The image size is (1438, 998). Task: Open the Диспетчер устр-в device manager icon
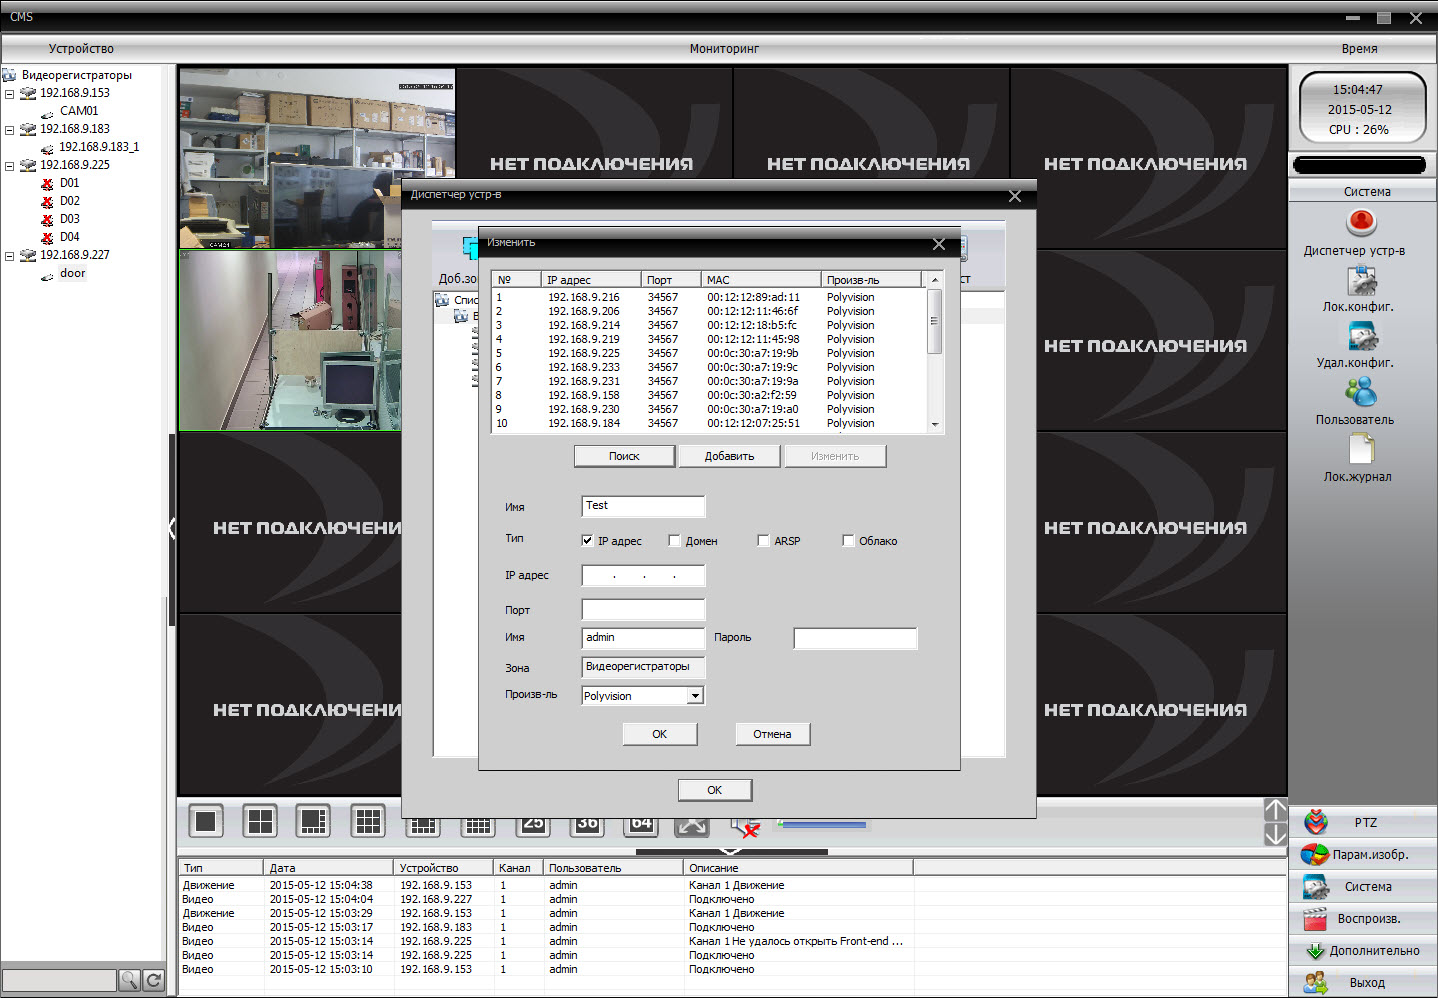pos(1361,222)
